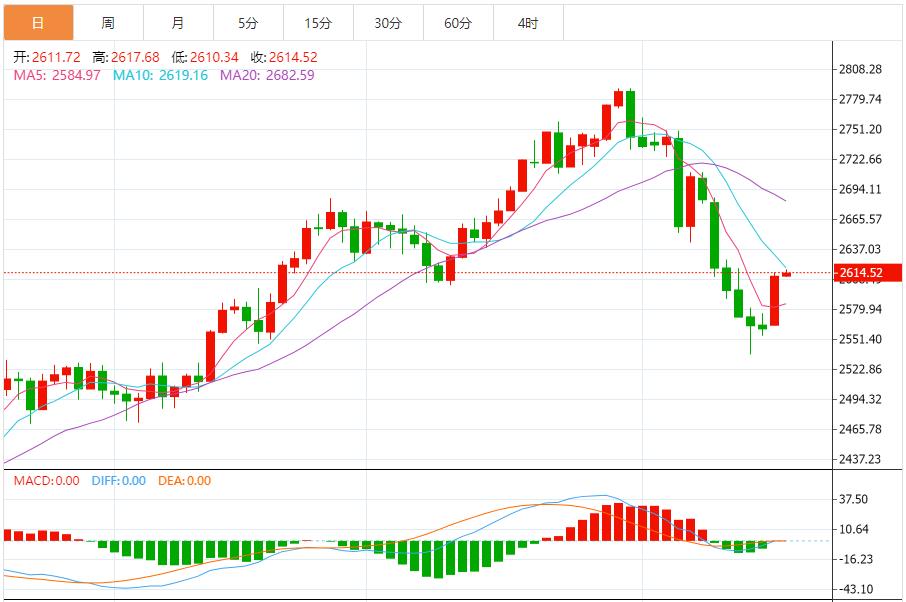Switch to the 月 monthly tab

[179, 23]
